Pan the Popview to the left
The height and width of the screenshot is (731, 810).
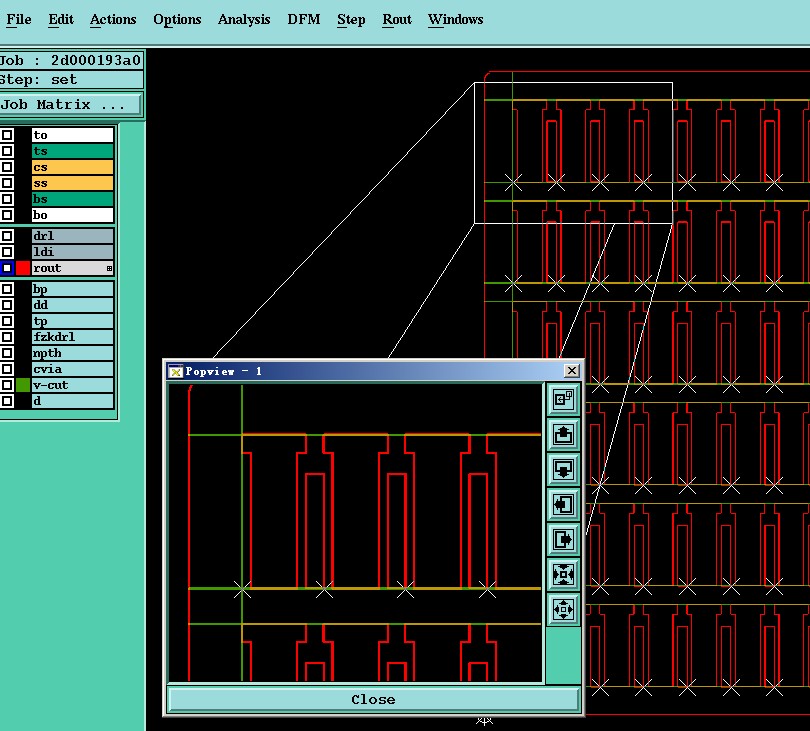[x=563, y=504]
